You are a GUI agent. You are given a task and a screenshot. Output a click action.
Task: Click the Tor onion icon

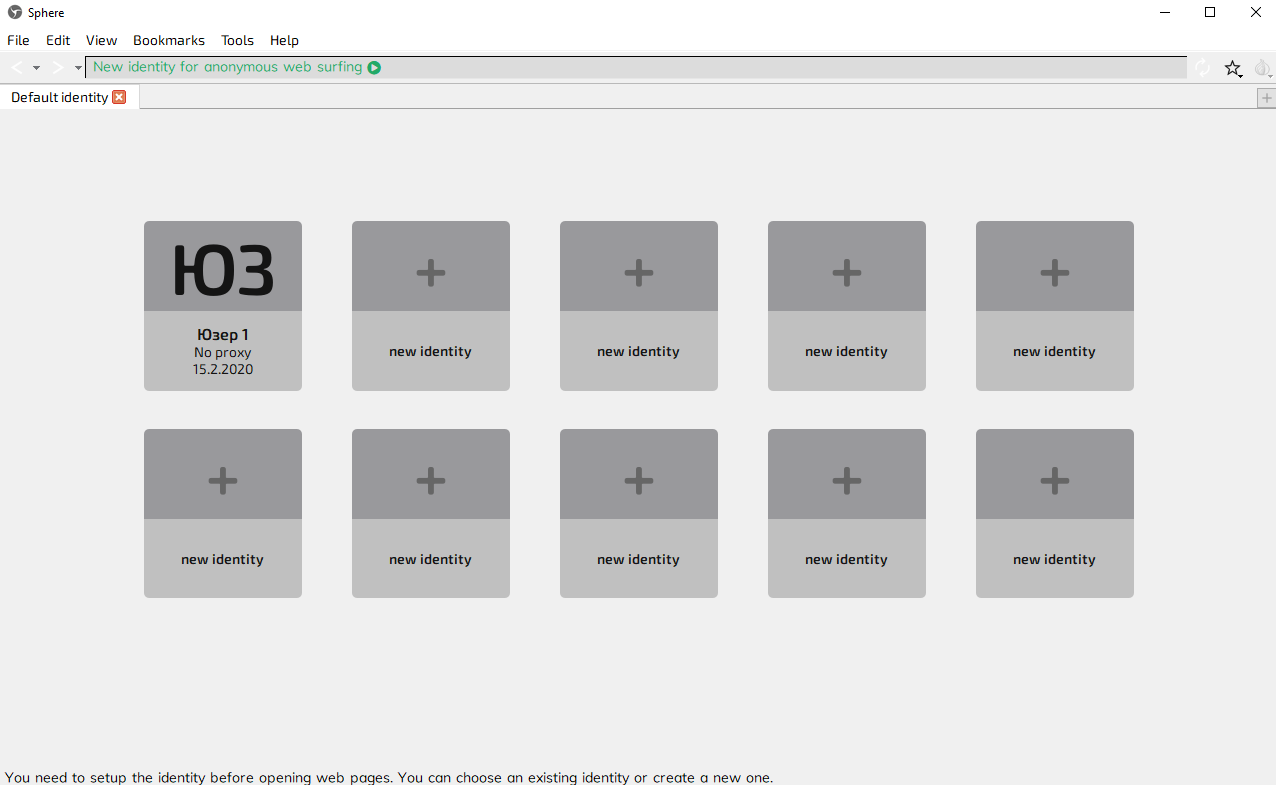coord(1262,68)
